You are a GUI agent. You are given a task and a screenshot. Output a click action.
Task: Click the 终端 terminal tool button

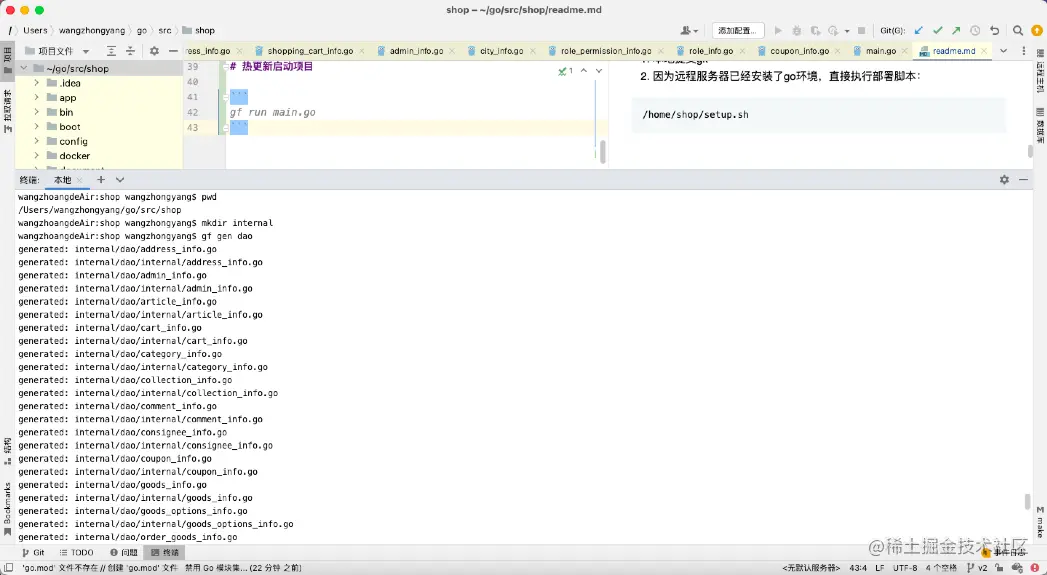pyautogui.click(x=165, y=552)
